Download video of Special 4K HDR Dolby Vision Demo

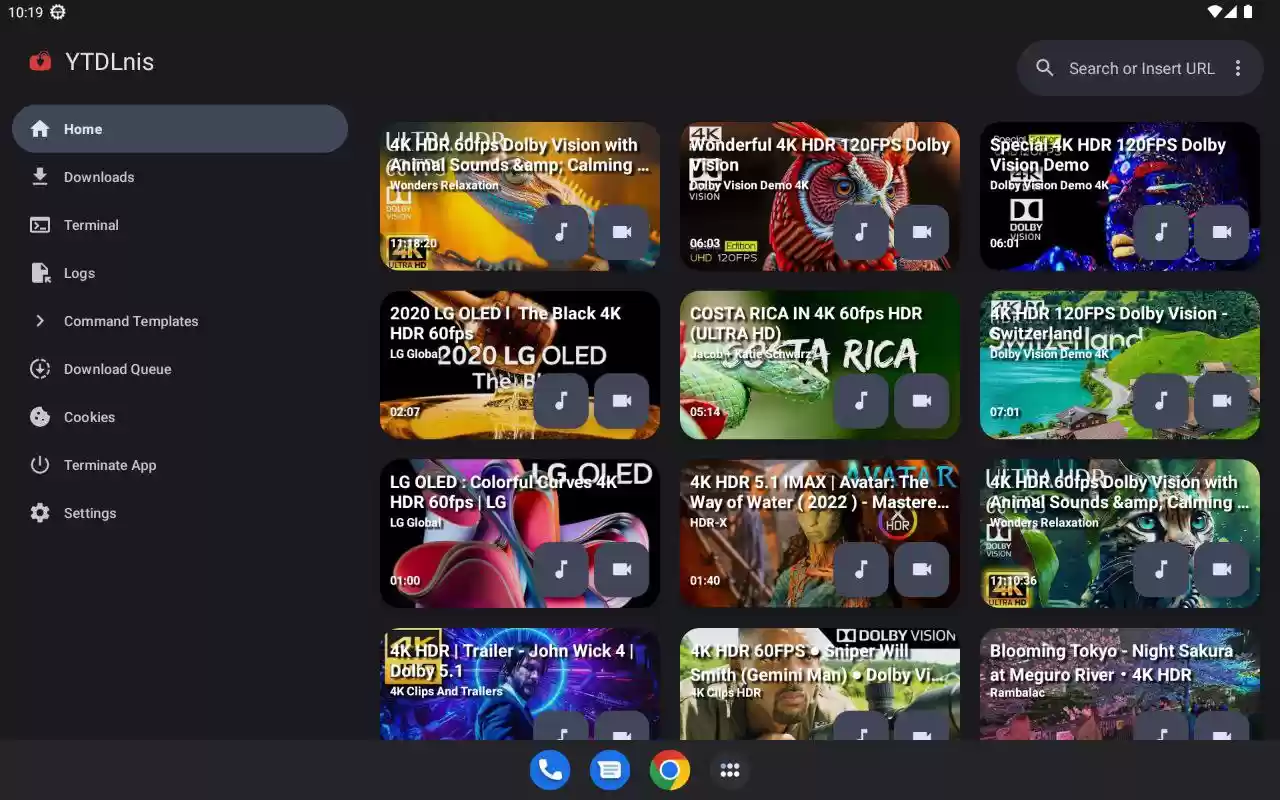1221,232
